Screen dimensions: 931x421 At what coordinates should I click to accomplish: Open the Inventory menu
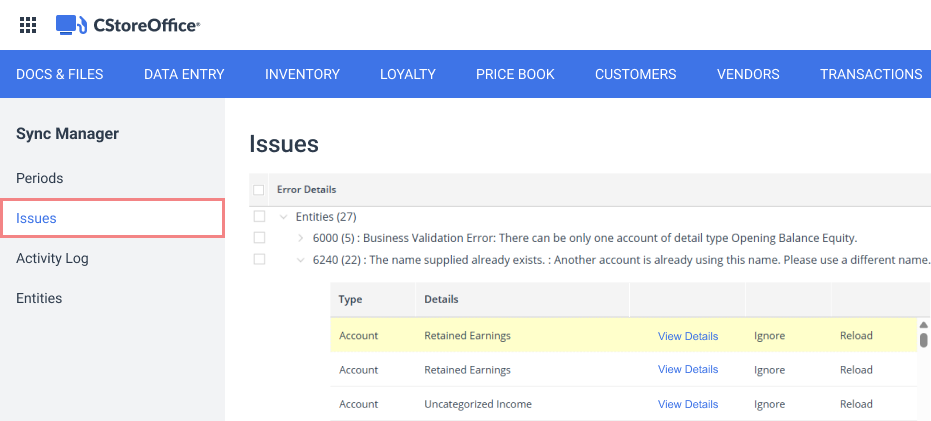tap(302, 74)
